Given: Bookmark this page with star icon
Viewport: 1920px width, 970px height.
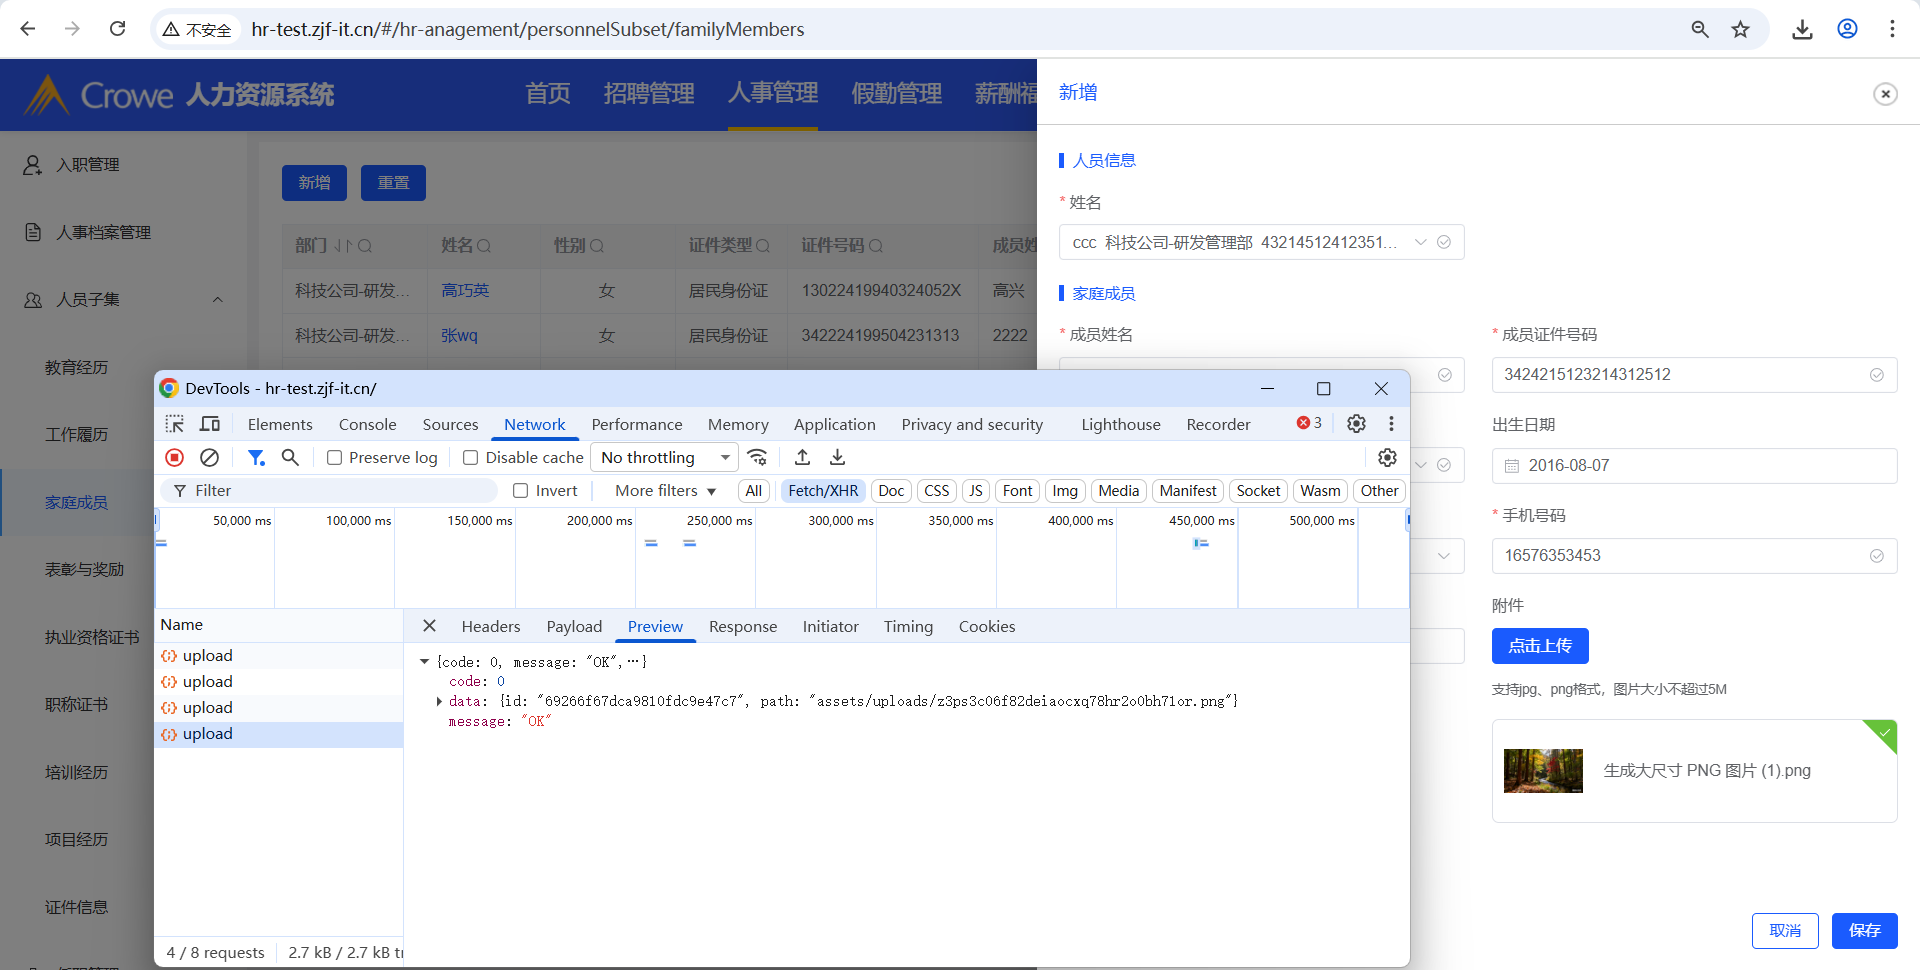Looking at the screenshot, I should 1741,29.
